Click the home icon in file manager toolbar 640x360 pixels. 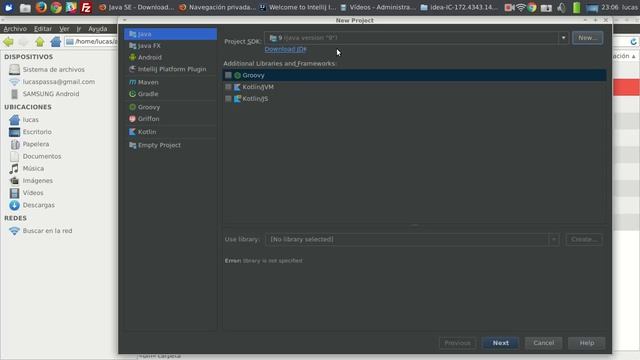[56, 42]
